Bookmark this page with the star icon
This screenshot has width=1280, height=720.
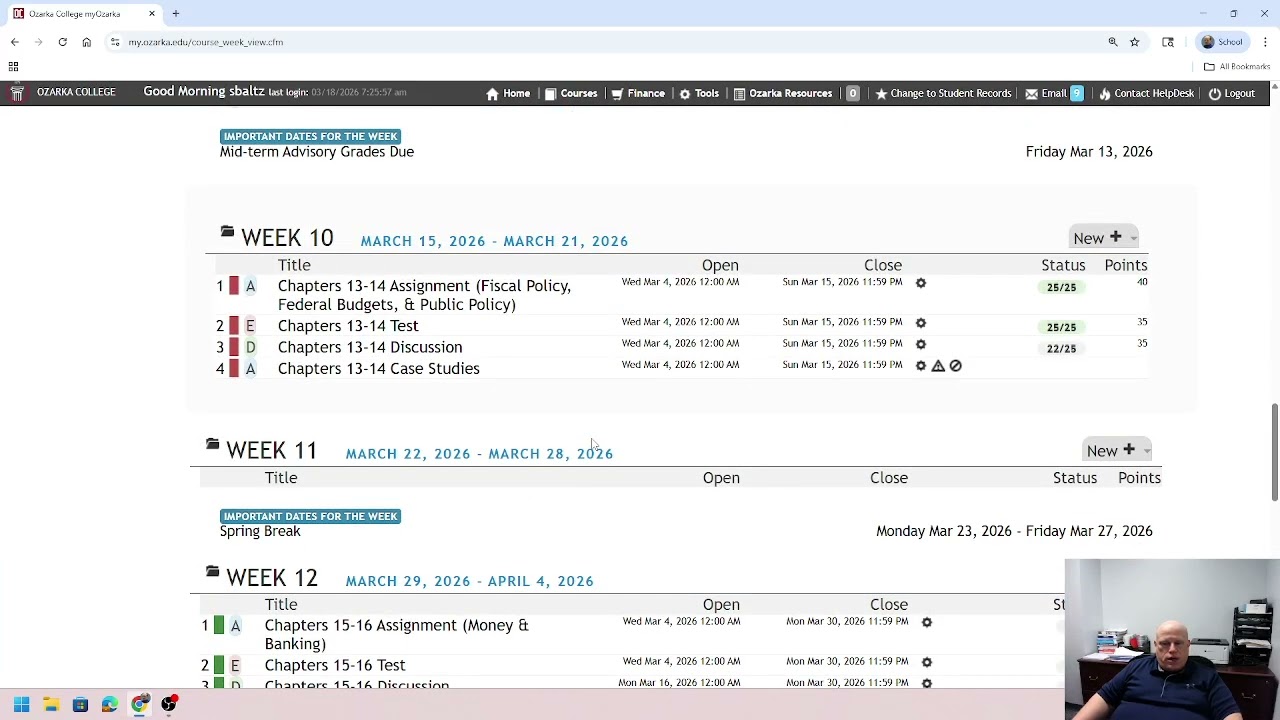(x=1135, y=42)
